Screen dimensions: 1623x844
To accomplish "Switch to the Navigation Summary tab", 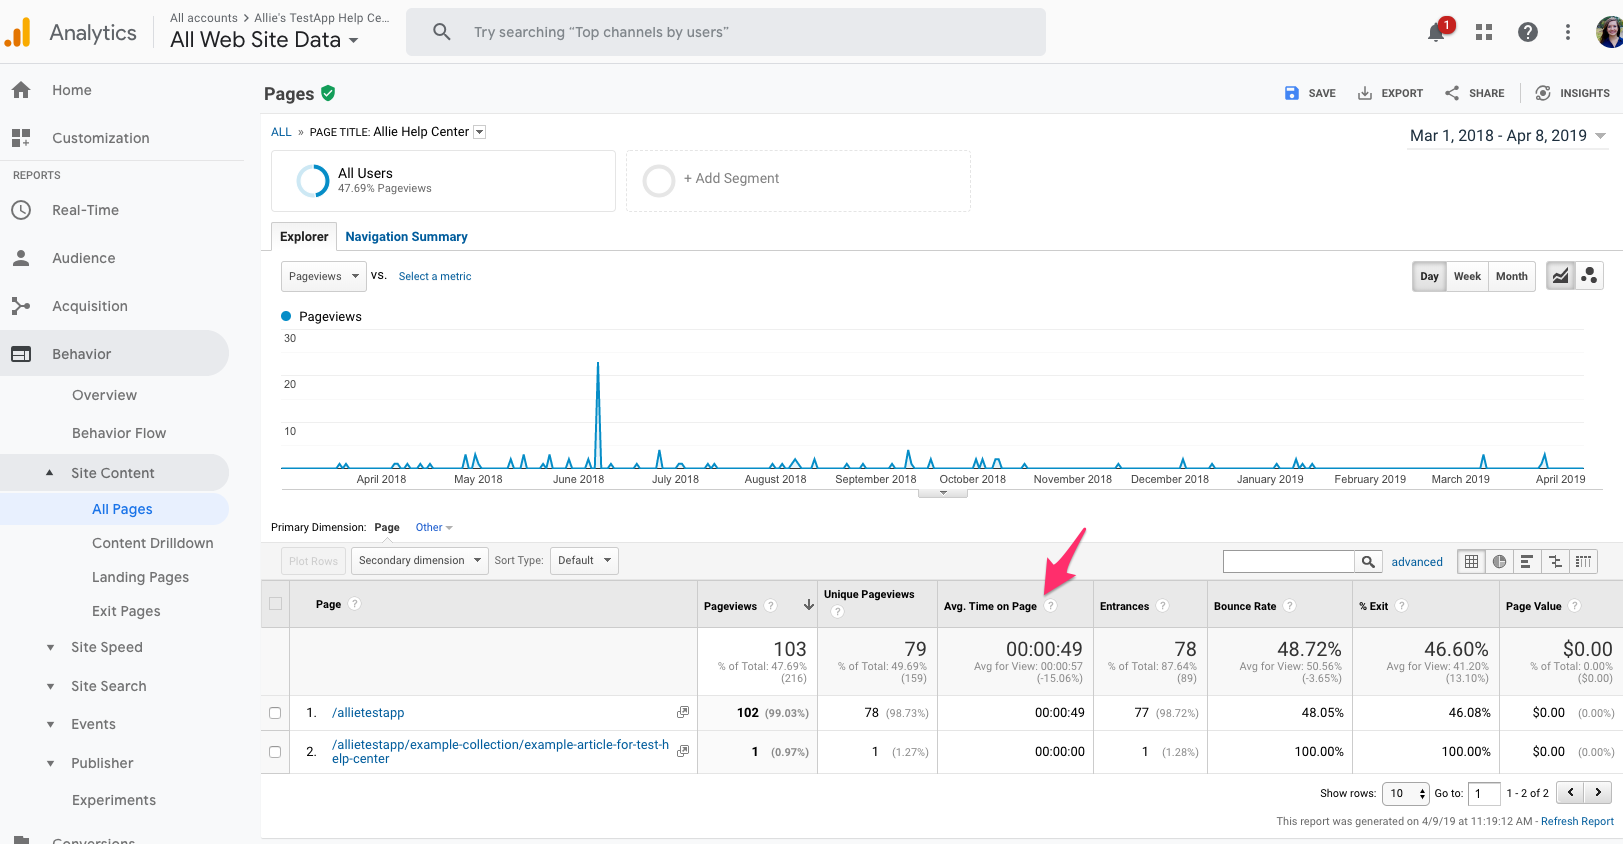I will (x=406, y=237).
